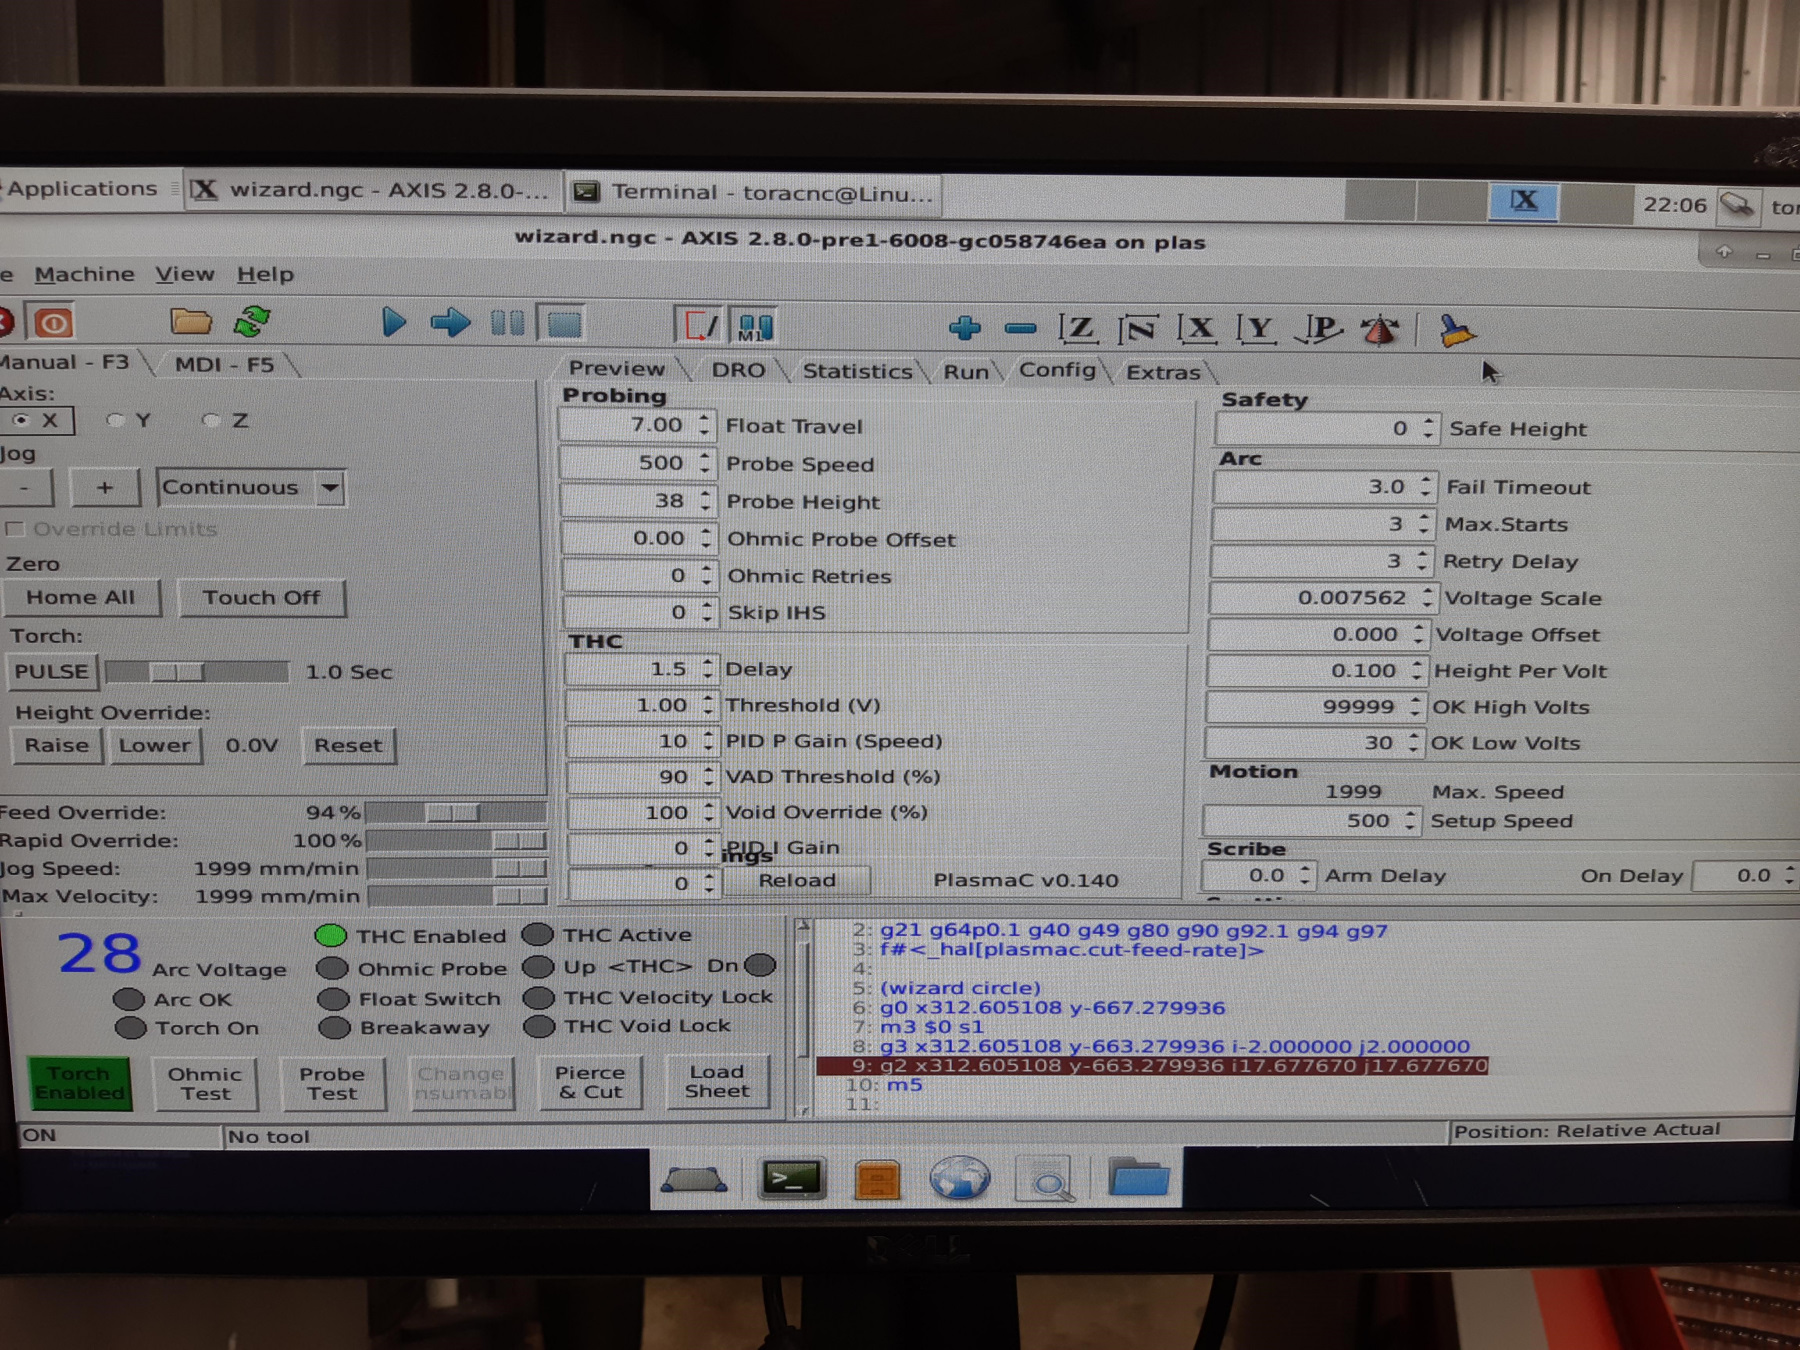Click the Reload settings button
This screenshot has width=1800, height=1350.
click(797, 880)
